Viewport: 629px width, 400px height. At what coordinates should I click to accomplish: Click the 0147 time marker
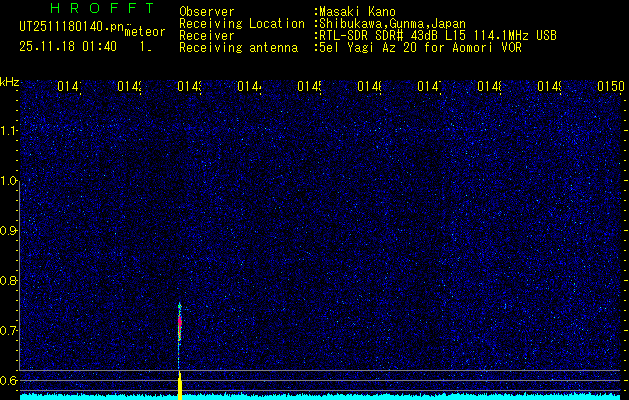pos(429,86)
